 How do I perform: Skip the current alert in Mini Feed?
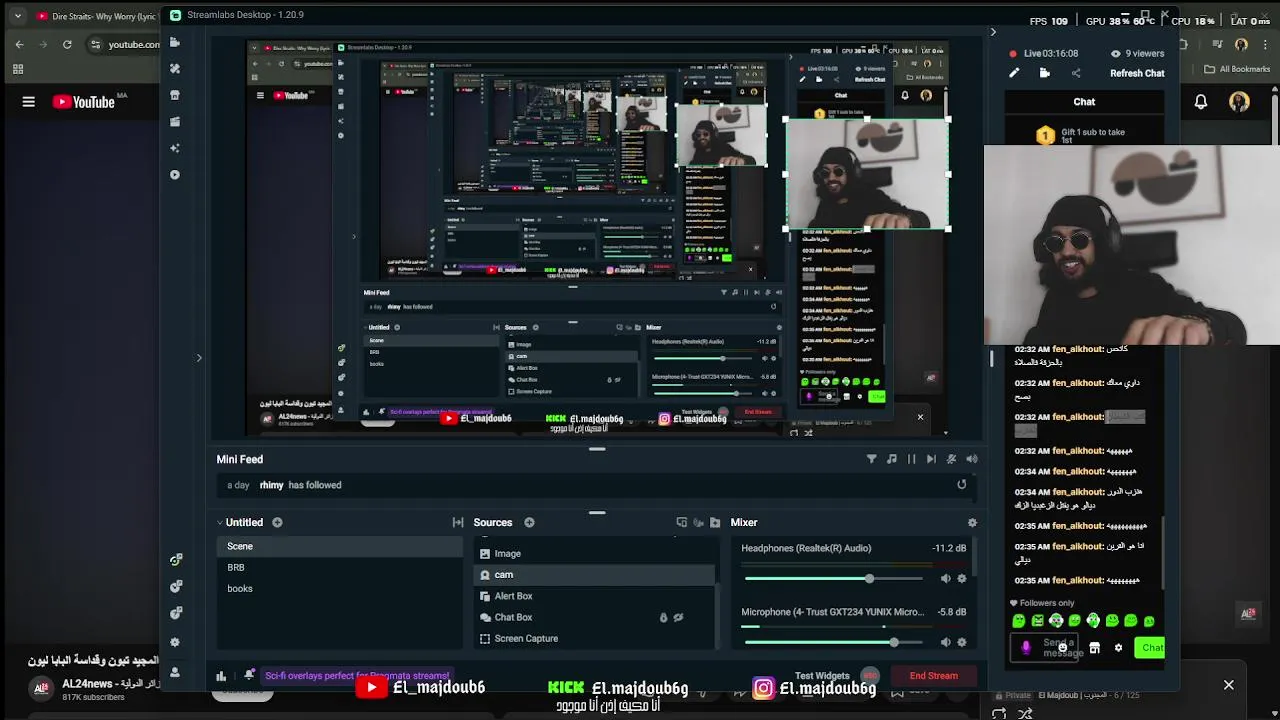(931, 459)
